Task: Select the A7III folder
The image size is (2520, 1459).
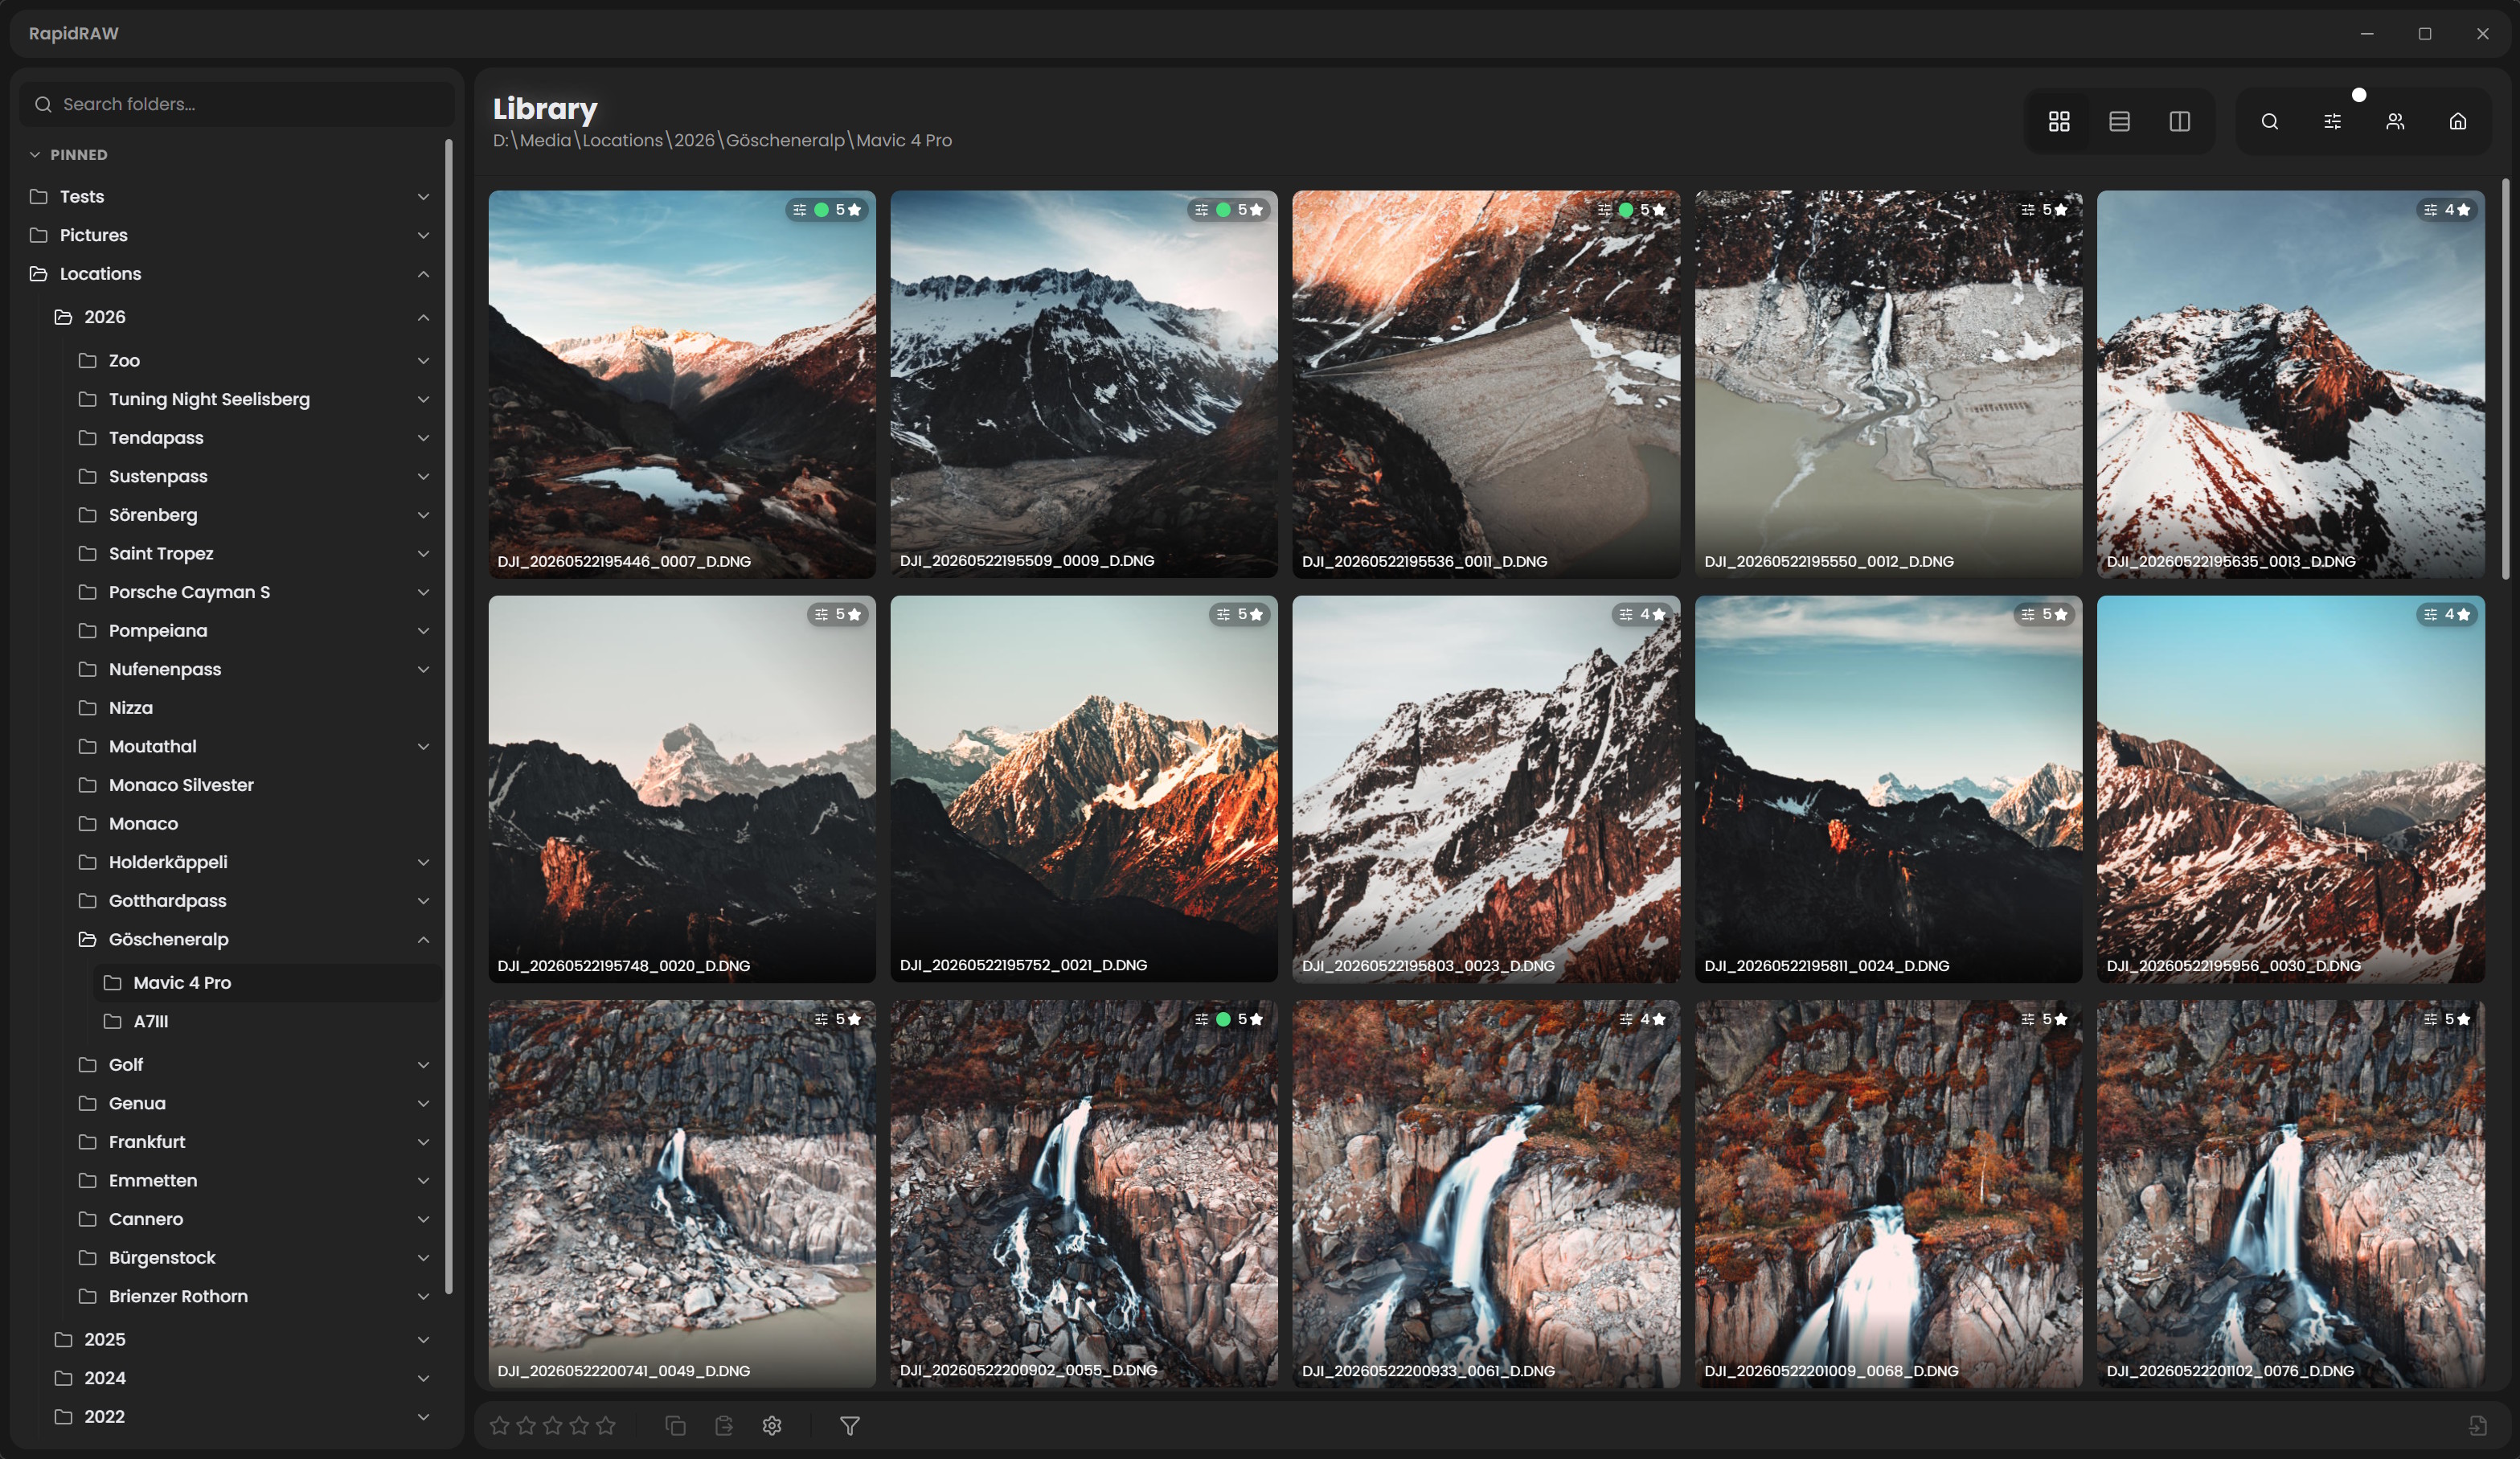Action: 268,1021
